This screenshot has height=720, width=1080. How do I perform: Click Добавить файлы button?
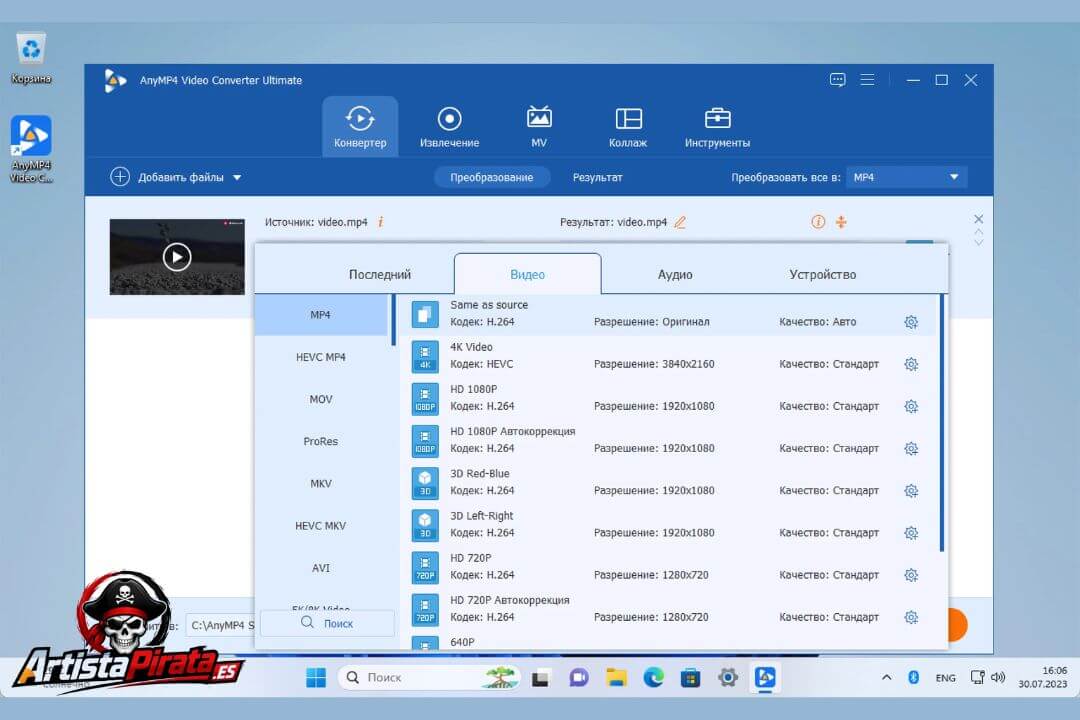click(167, 177)
